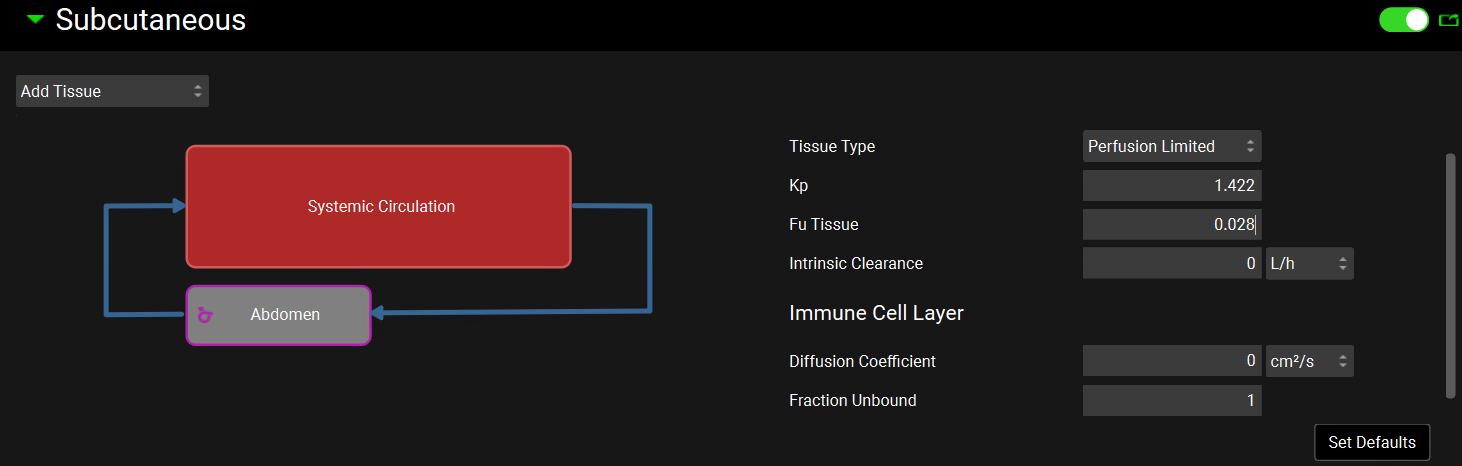This screenshot has height=466, width=1462.
Task: Open the Add Tissue dropdown
Action: pyautogui.click(x=112, y=91)
